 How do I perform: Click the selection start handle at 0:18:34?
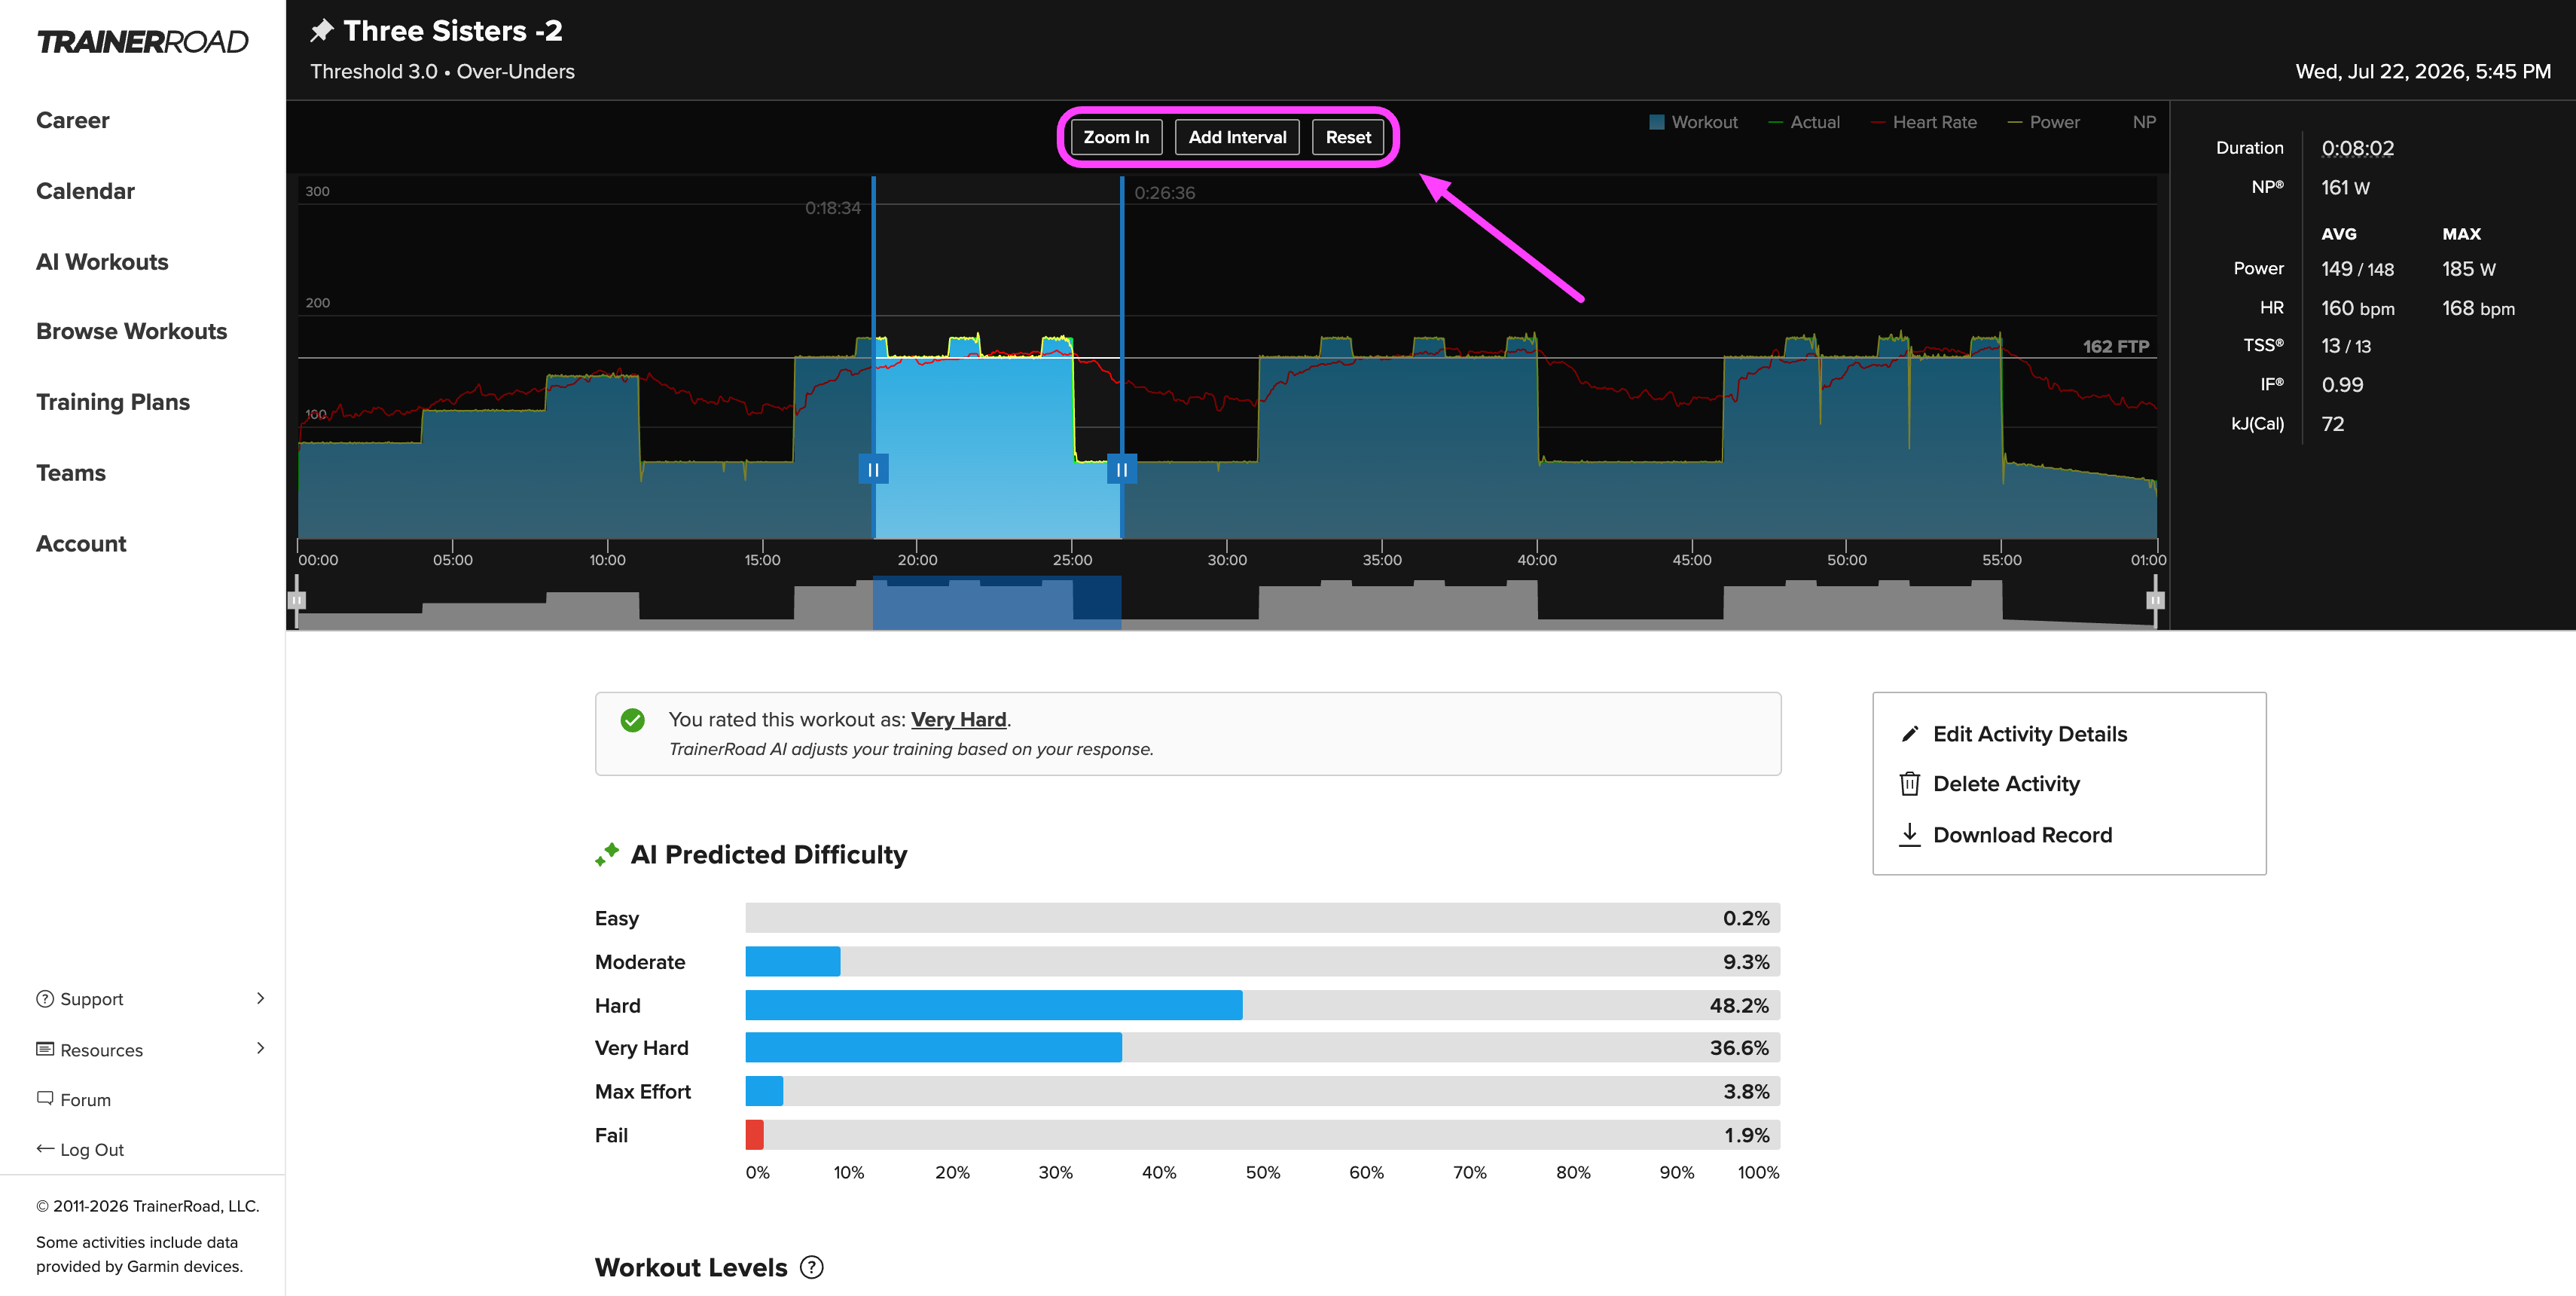[x=873, y=469]
